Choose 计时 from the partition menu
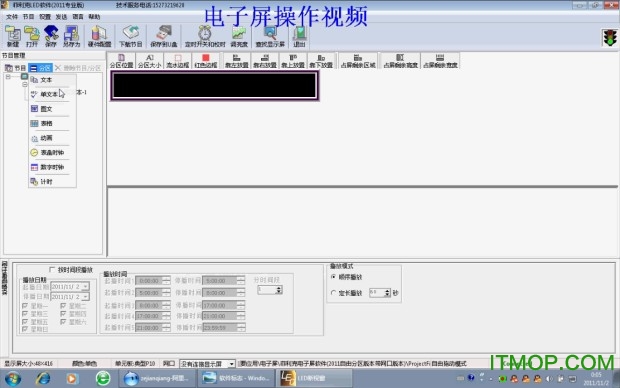620x388 pixels. point(52,182)
